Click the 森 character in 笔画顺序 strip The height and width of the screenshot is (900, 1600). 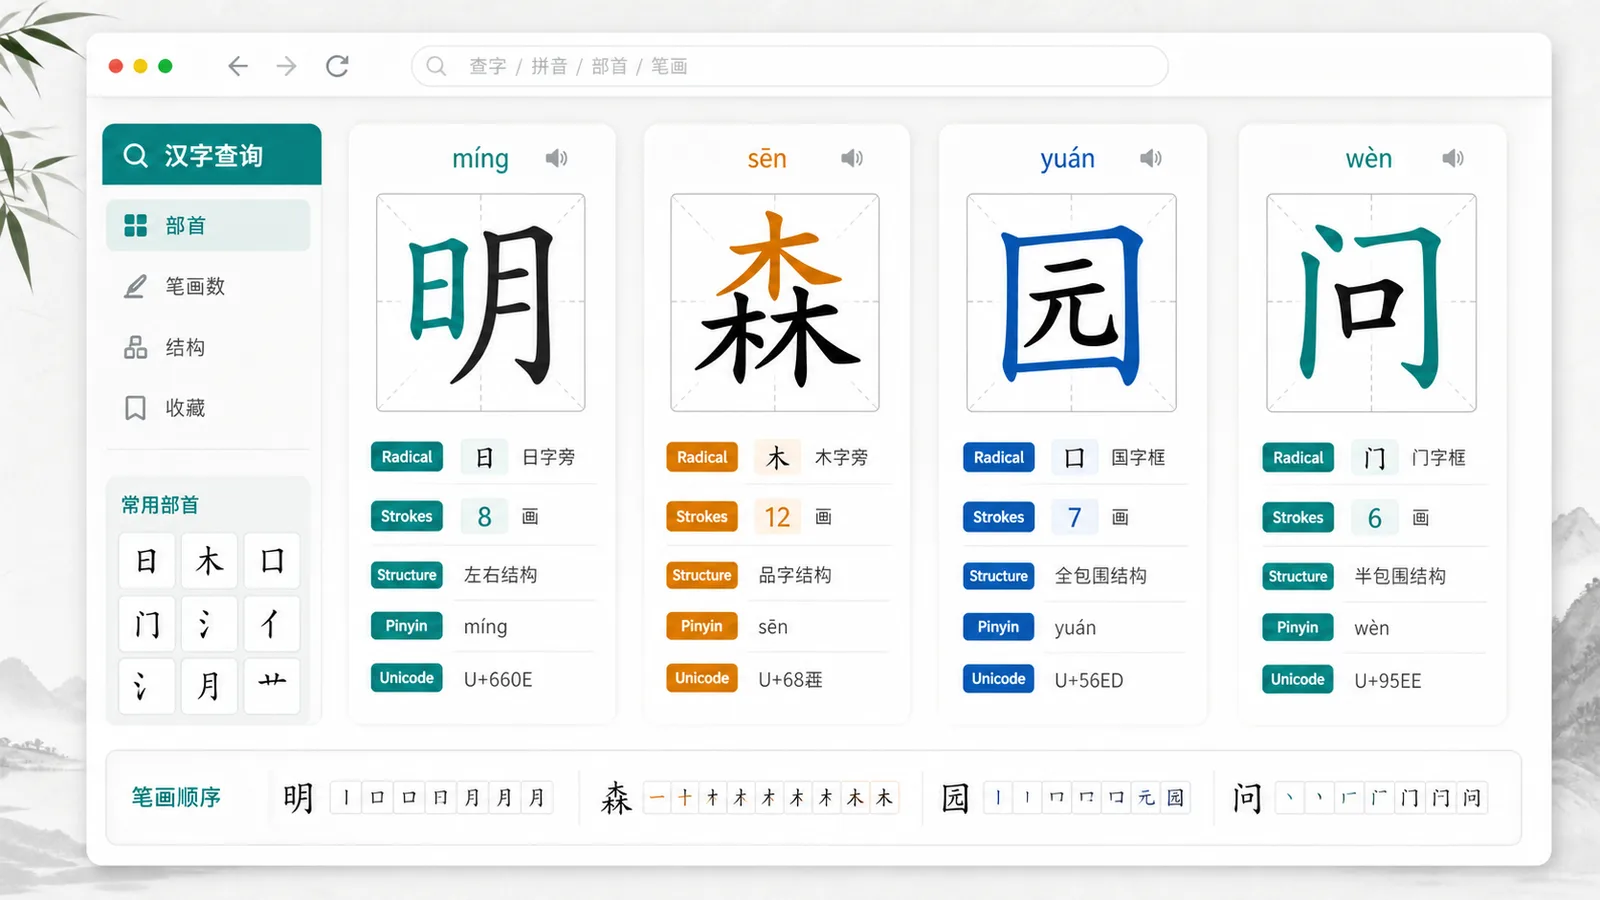[x=616, y=798]
